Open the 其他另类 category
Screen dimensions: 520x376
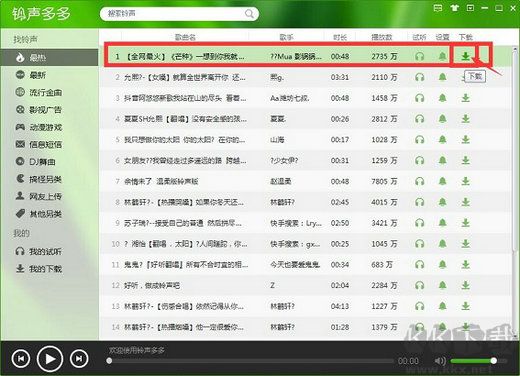[49, 214]
